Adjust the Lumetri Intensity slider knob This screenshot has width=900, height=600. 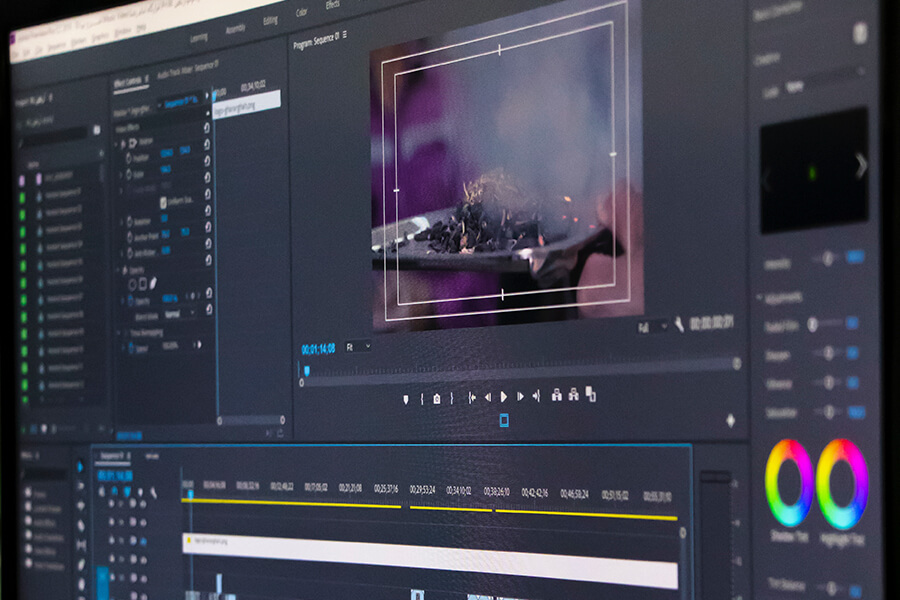(x=828, y=258)
